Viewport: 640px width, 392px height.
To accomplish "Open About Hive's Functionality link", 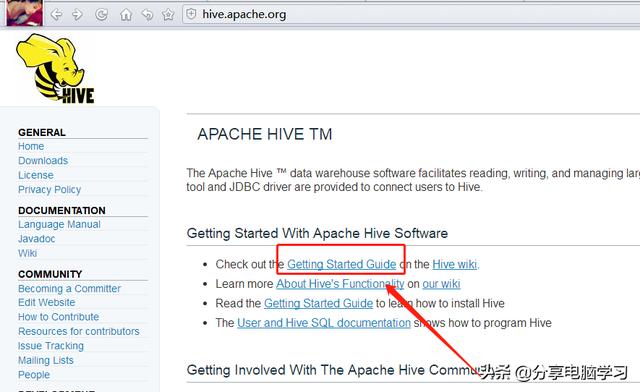I will coord(340,284).
